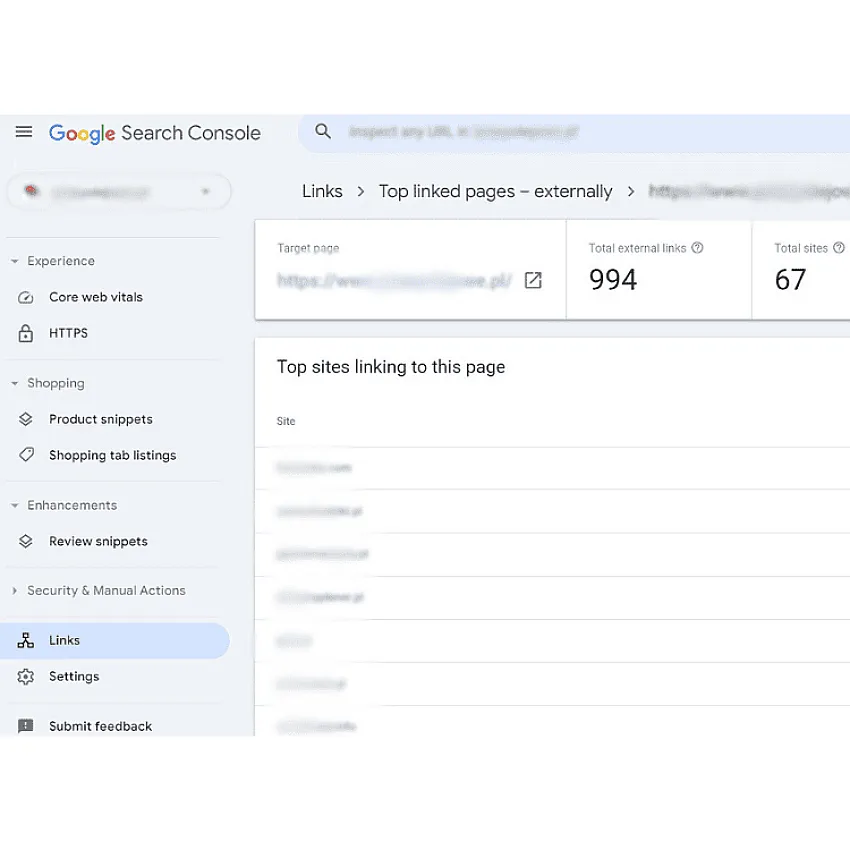Click the HTTPS padlock icon
Image resolution: width=850 pixels, height=850 pixels.
pyautogui.click(x=26, y=333)
